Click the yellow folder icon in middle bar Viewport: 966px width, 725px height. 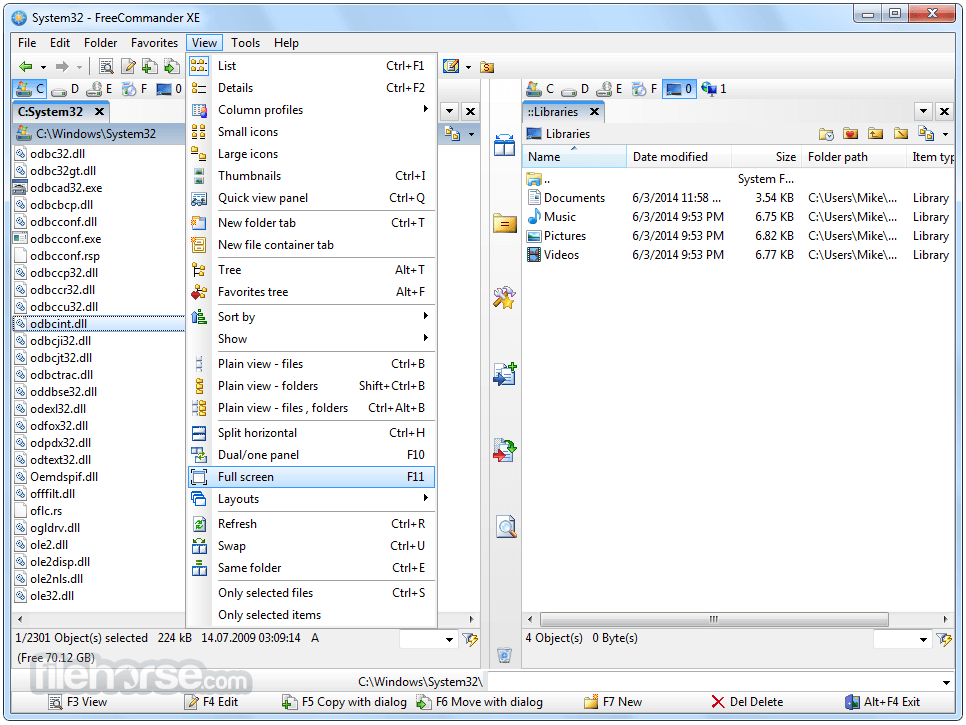pos(505,223)
